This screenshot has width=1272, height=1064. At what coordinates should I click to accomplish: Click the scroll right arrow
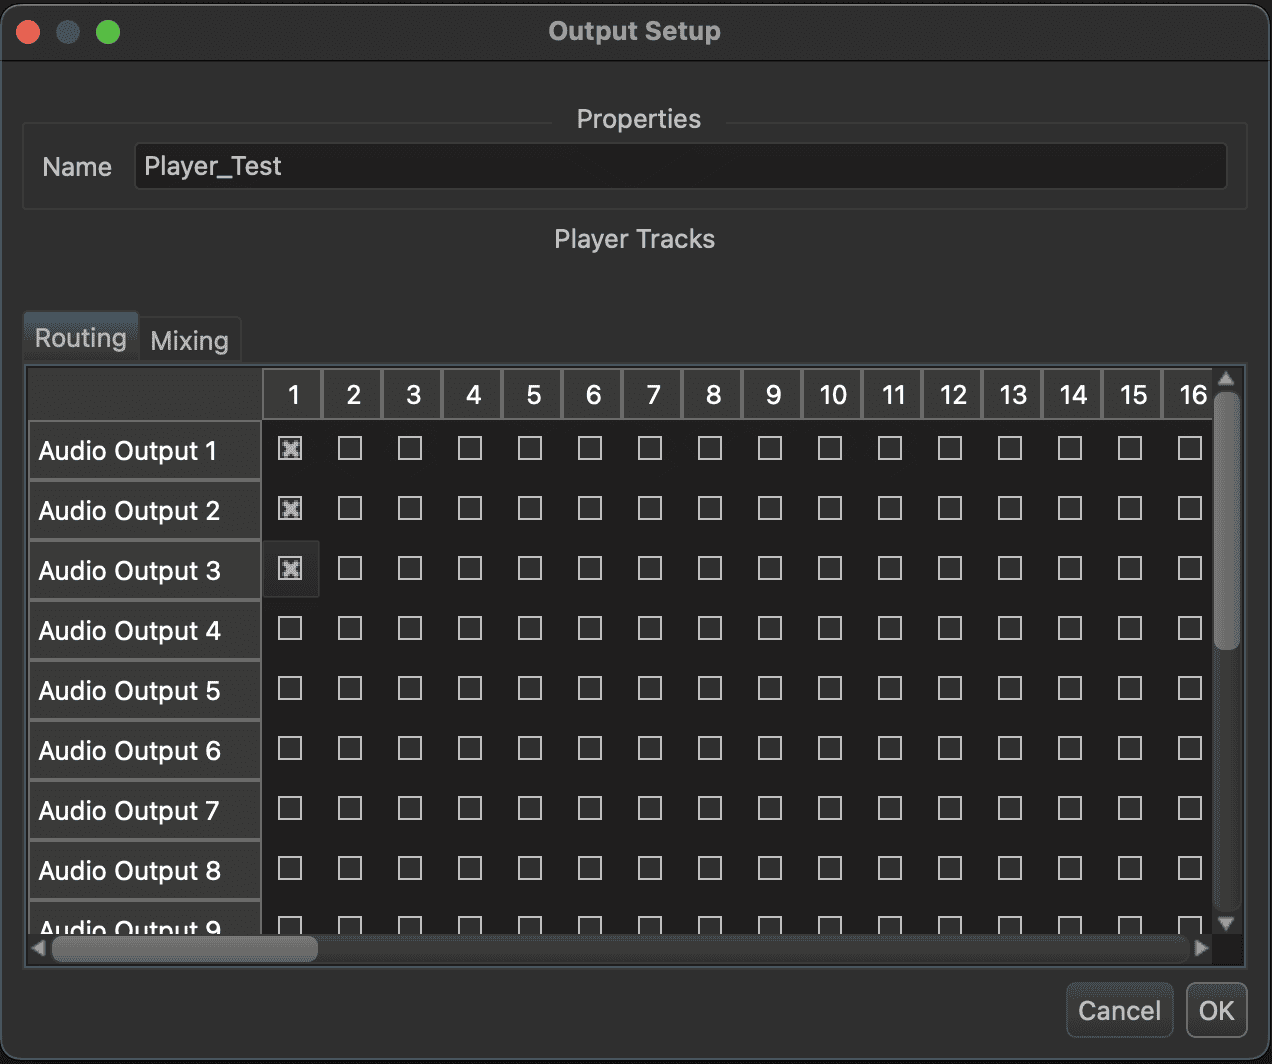coord(1201,948)
